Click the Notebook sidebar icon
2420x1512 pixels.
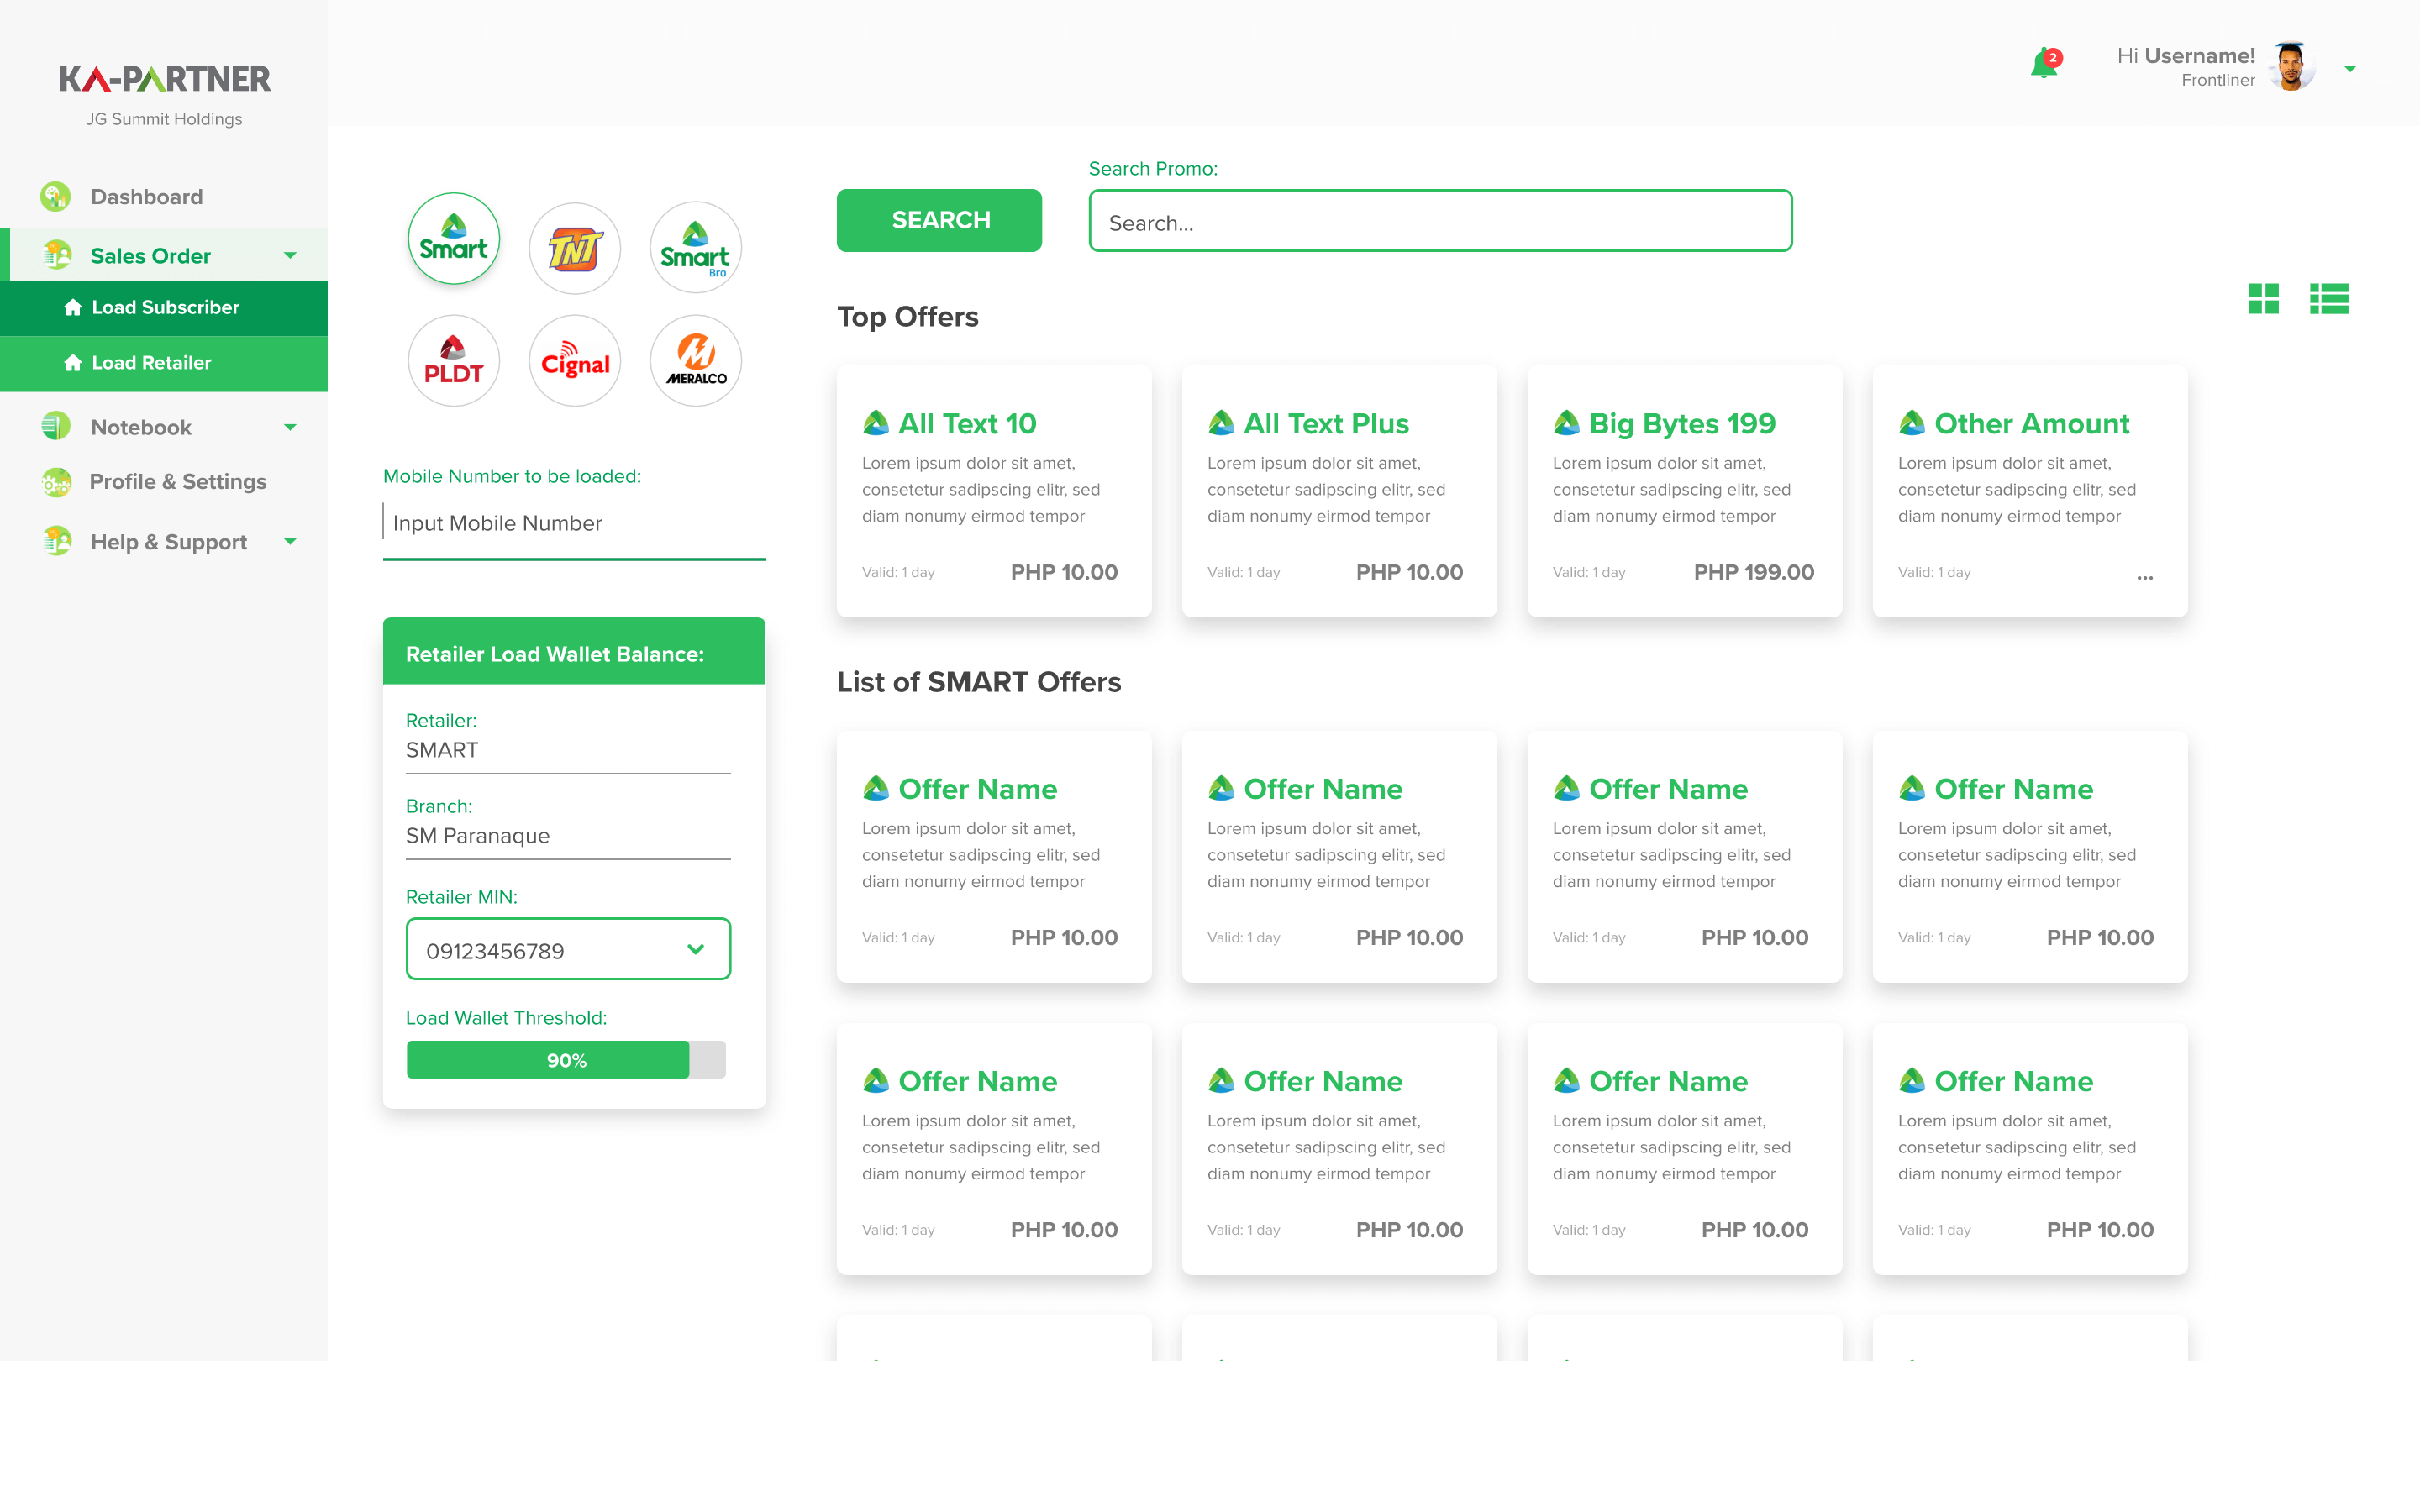(56, 426)
